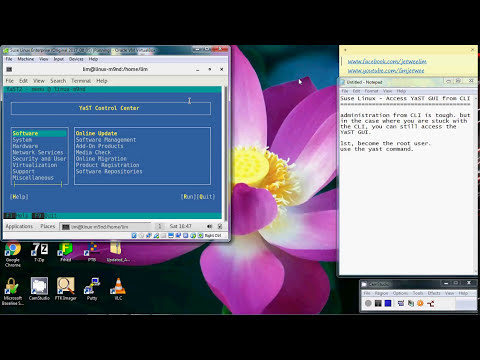This screenshot has height=360, width=480.
Task: Click VirtualBox hard disk status icon
Action: click(x=134, y=236)
